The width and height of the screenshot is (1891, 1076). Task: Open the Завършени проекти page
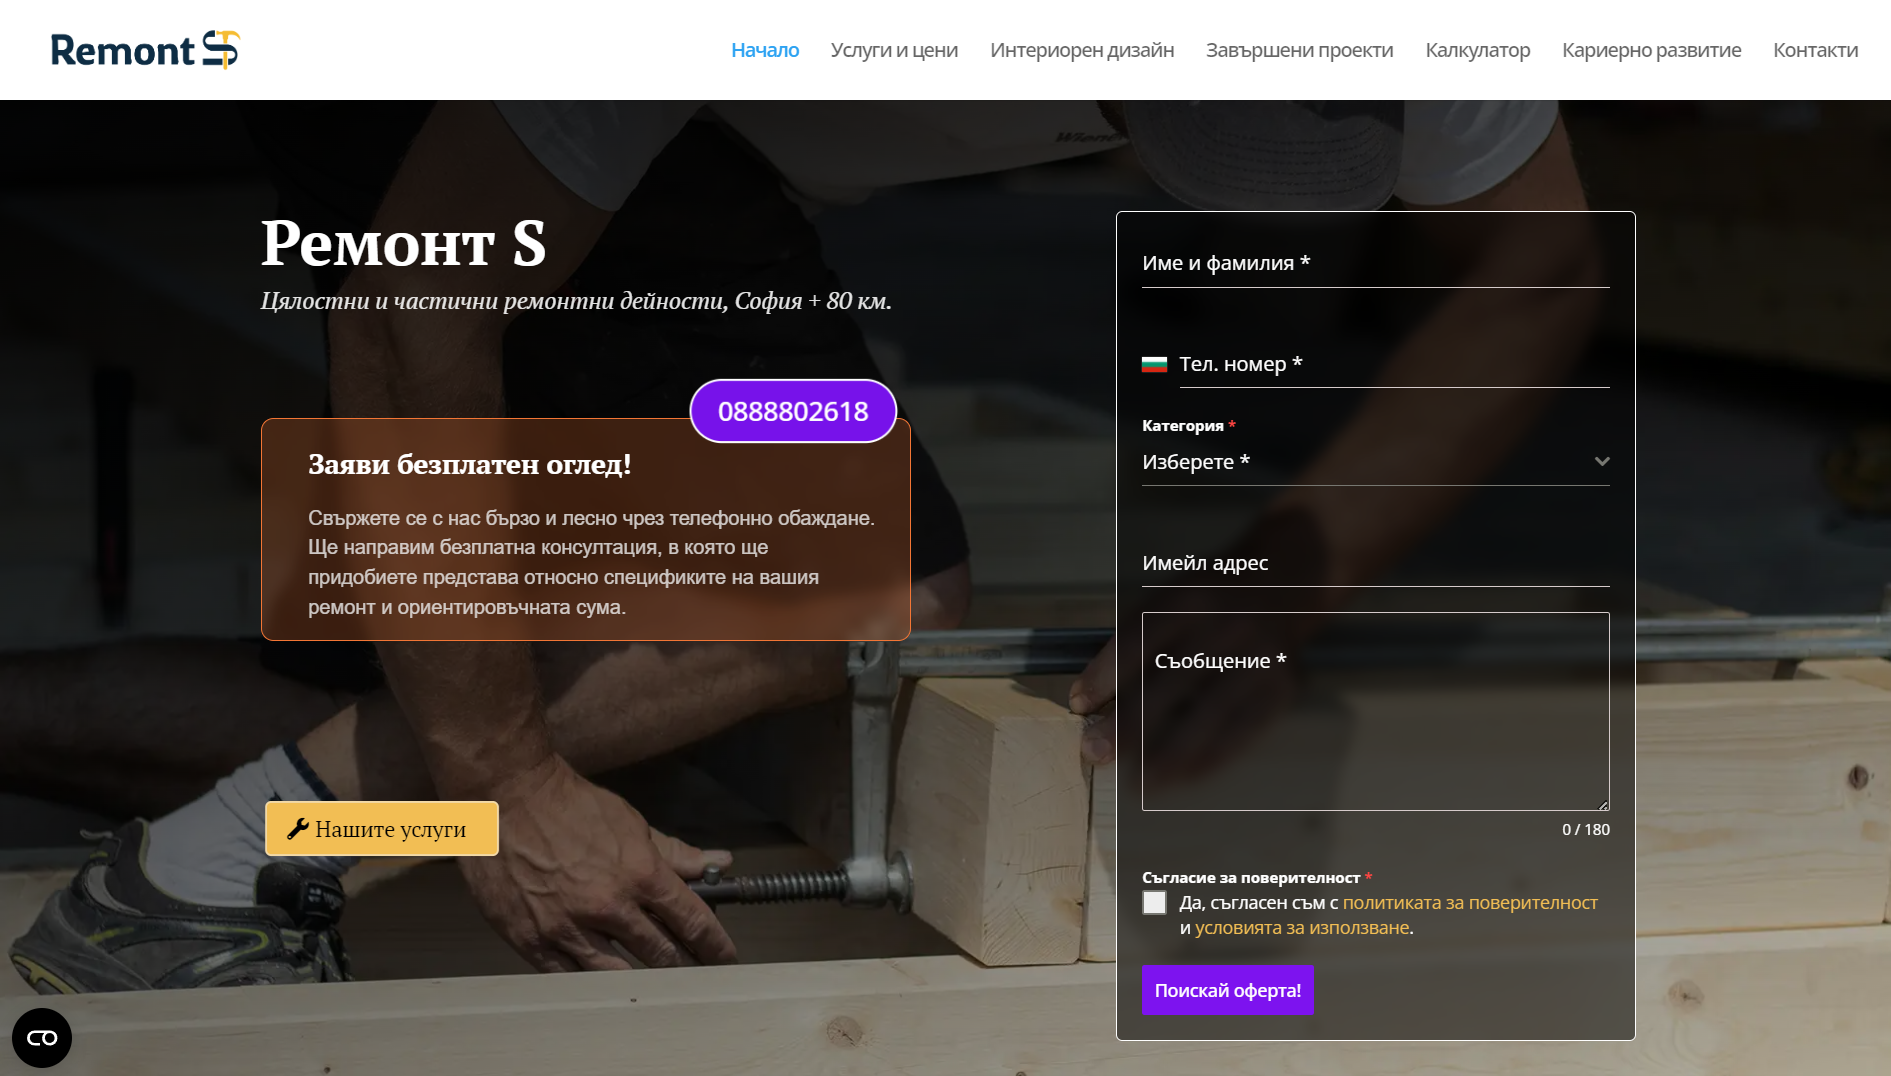tap(1299, 50)
